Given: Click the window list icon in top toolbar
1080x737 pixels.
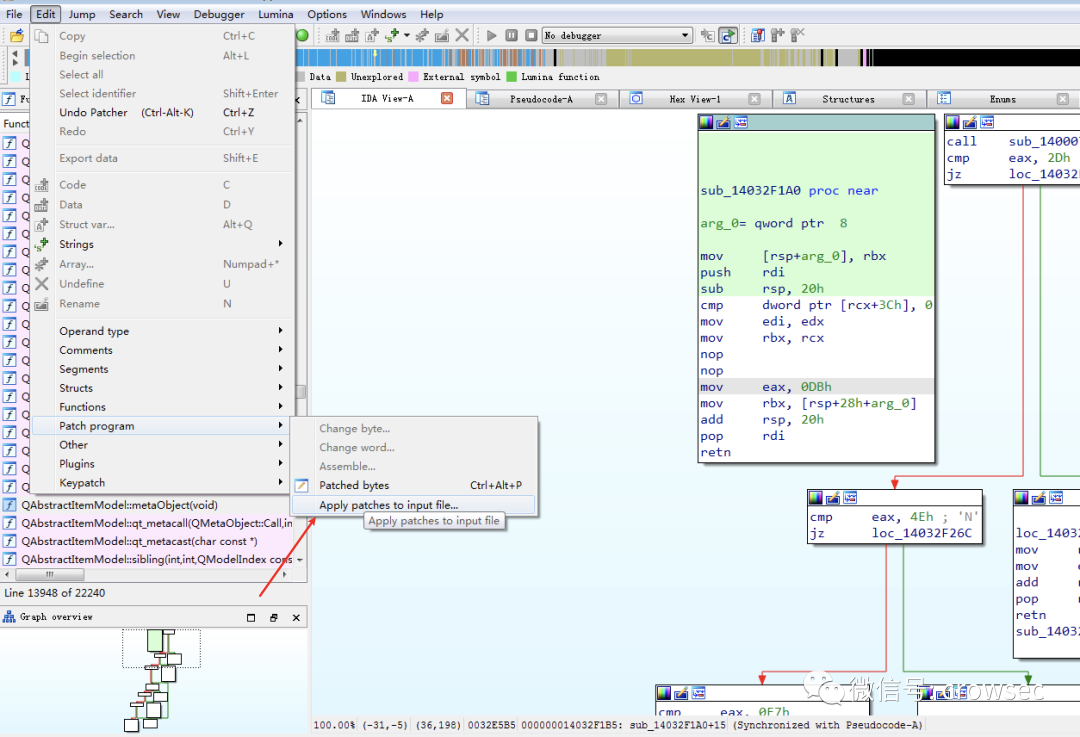Looking at the screenshot, I should [x=757, y=35].
